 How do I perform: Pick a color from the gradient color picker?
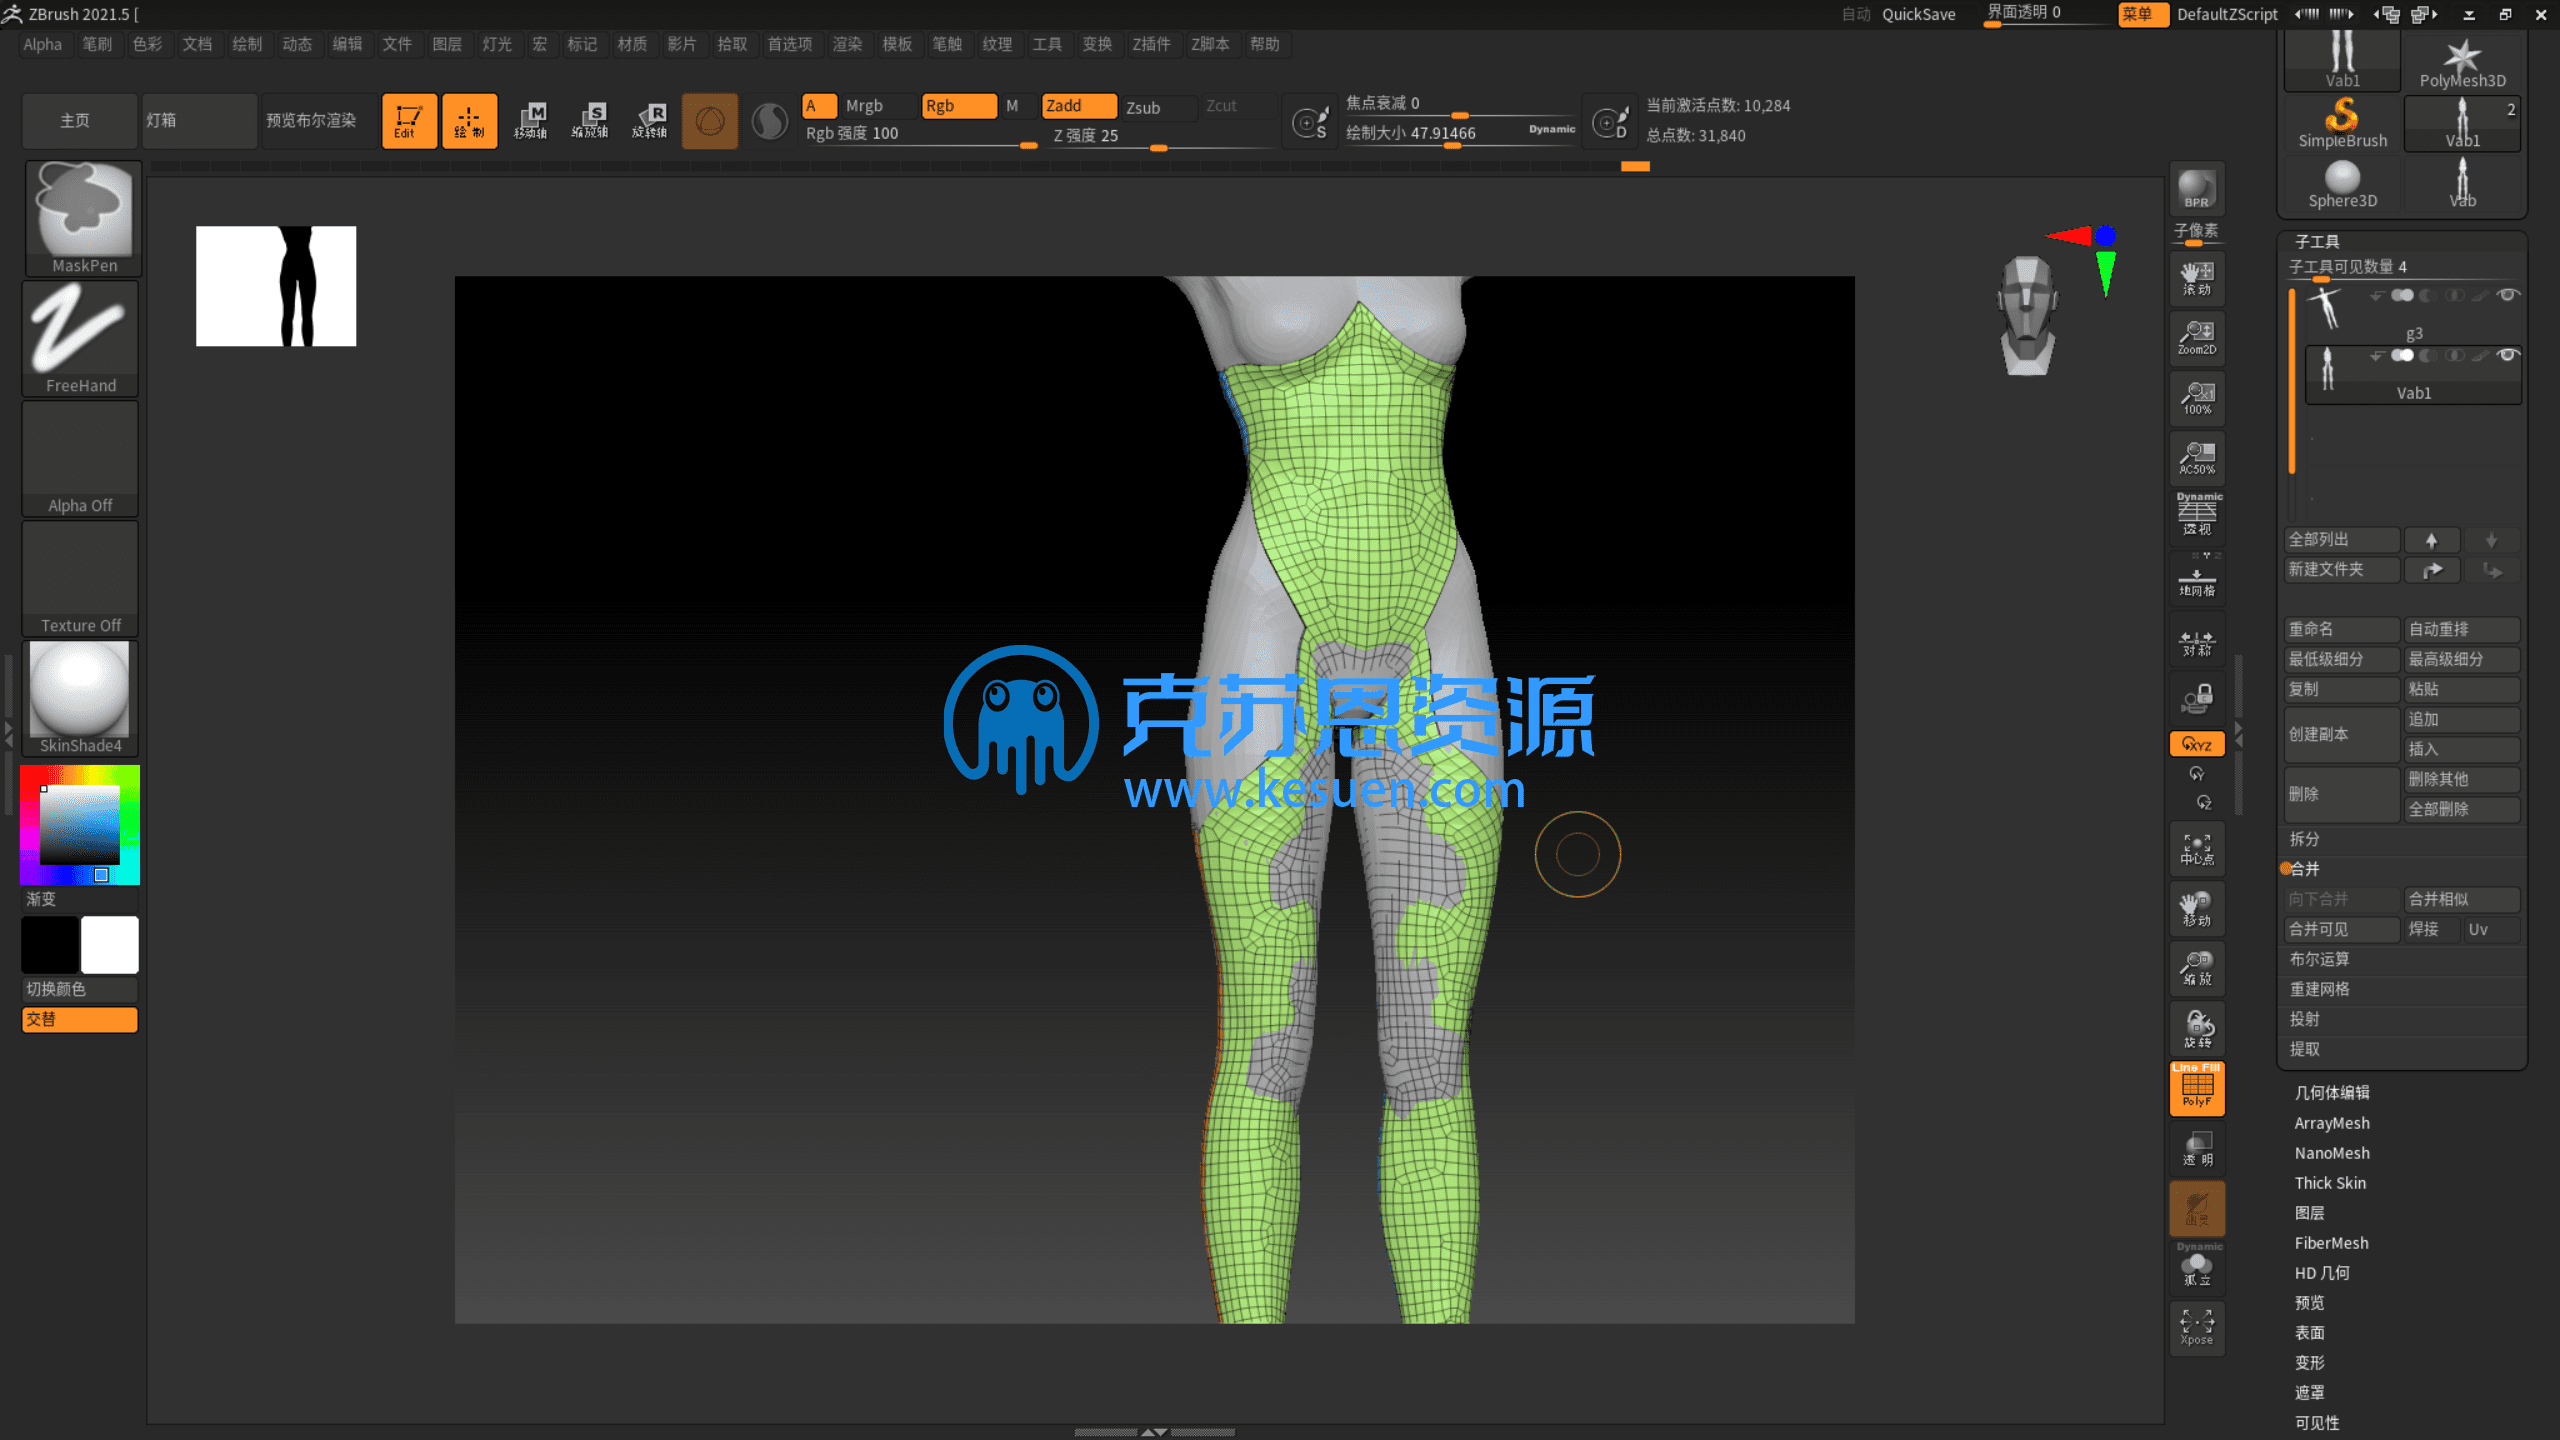click(x=80, y=825)
